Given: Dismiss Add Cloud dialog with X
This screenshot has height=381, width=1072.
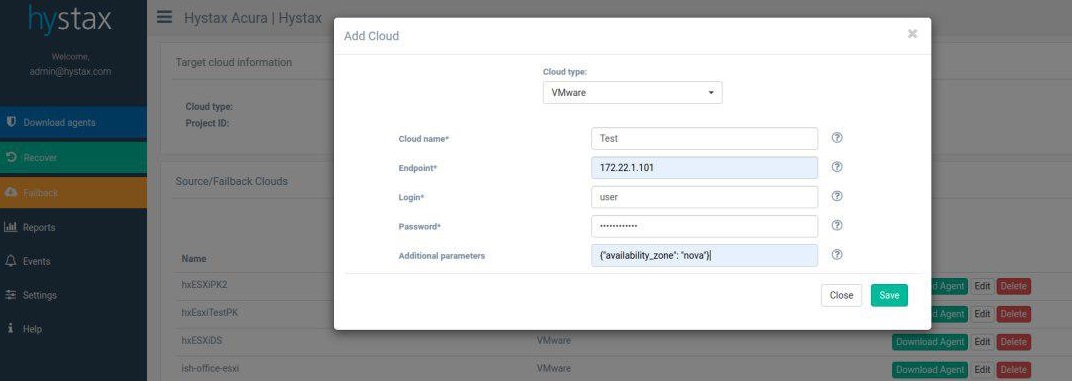Looking at the screenshot, I should tap(912, 34).
